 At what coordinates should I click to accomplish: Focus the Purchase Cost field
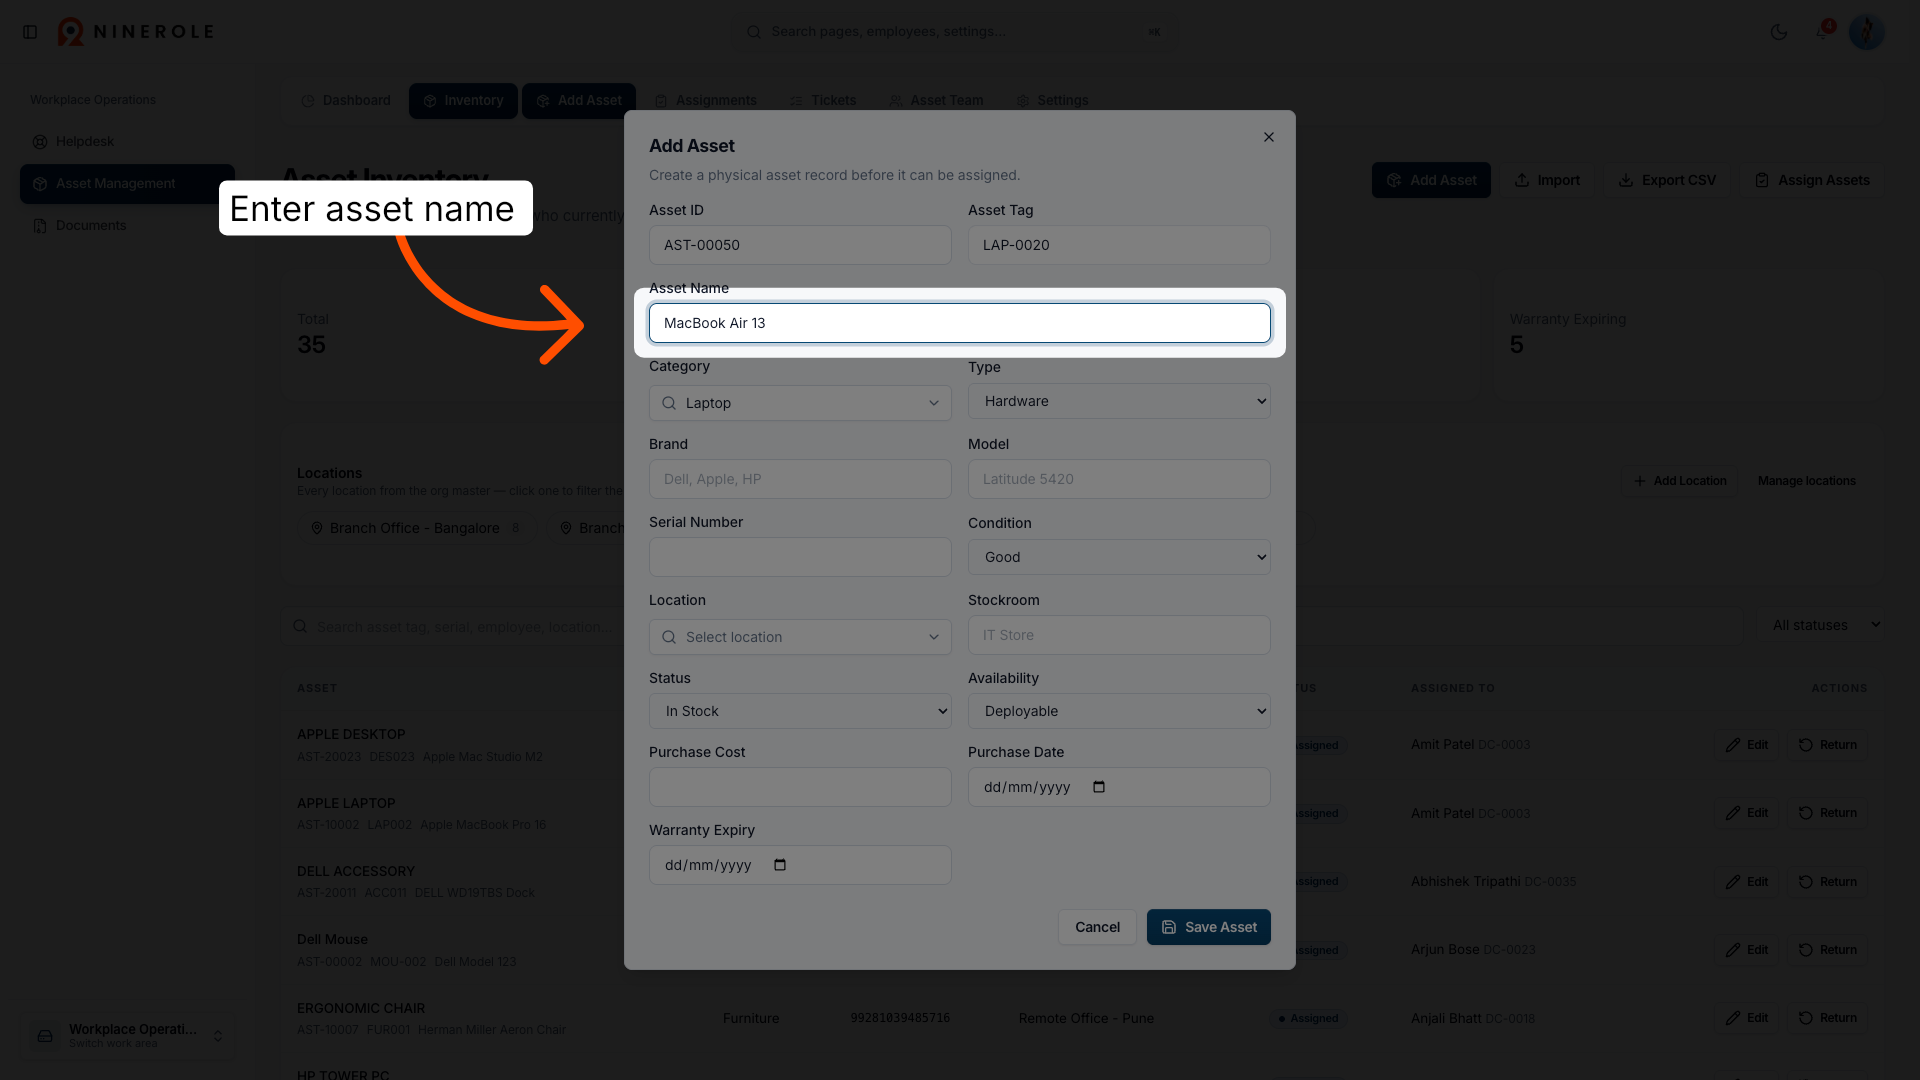coord(800,787)
